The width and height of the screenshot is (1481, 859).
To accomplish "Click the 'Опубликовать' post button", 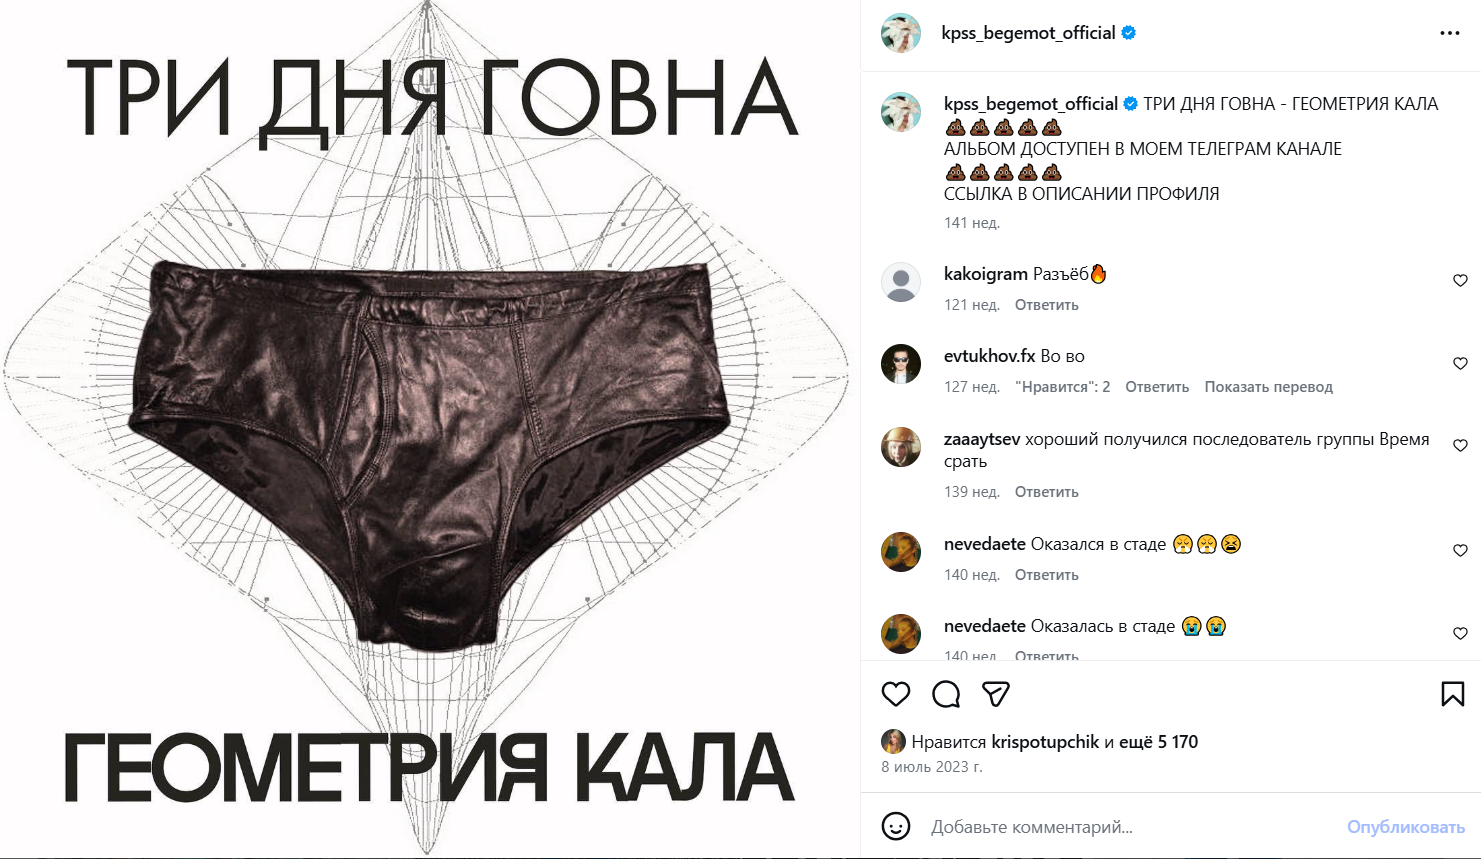I will [1405, 827].
